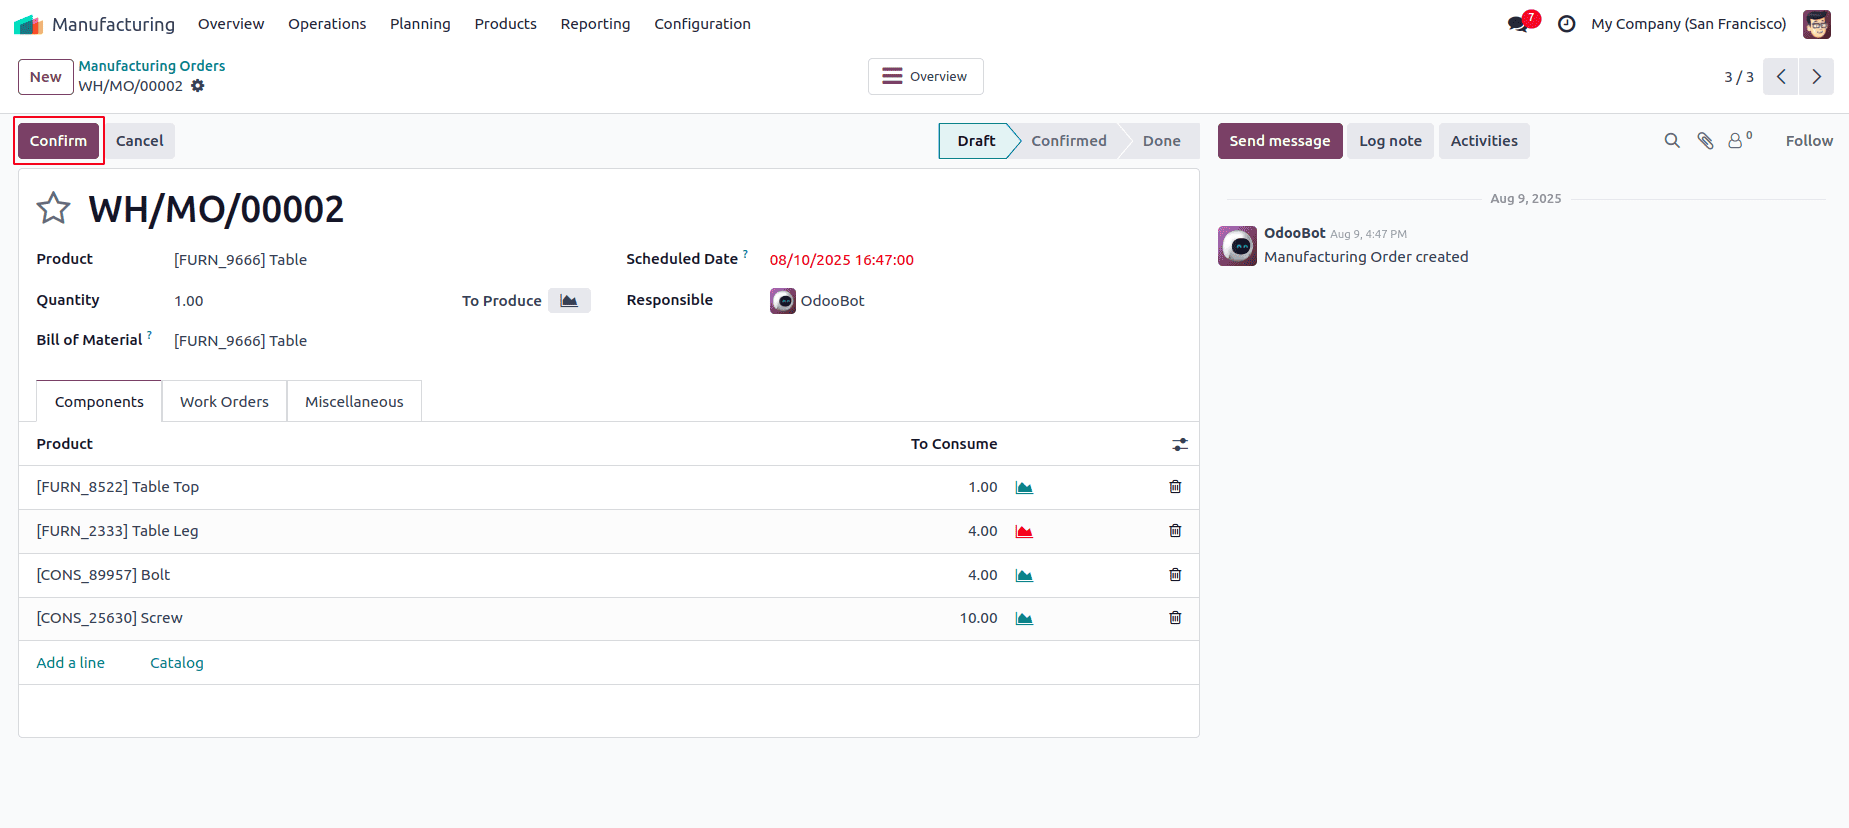Click the gear icon next to WH/MO/00002
Screen dimensions: 1849x828
click(198, 86)
